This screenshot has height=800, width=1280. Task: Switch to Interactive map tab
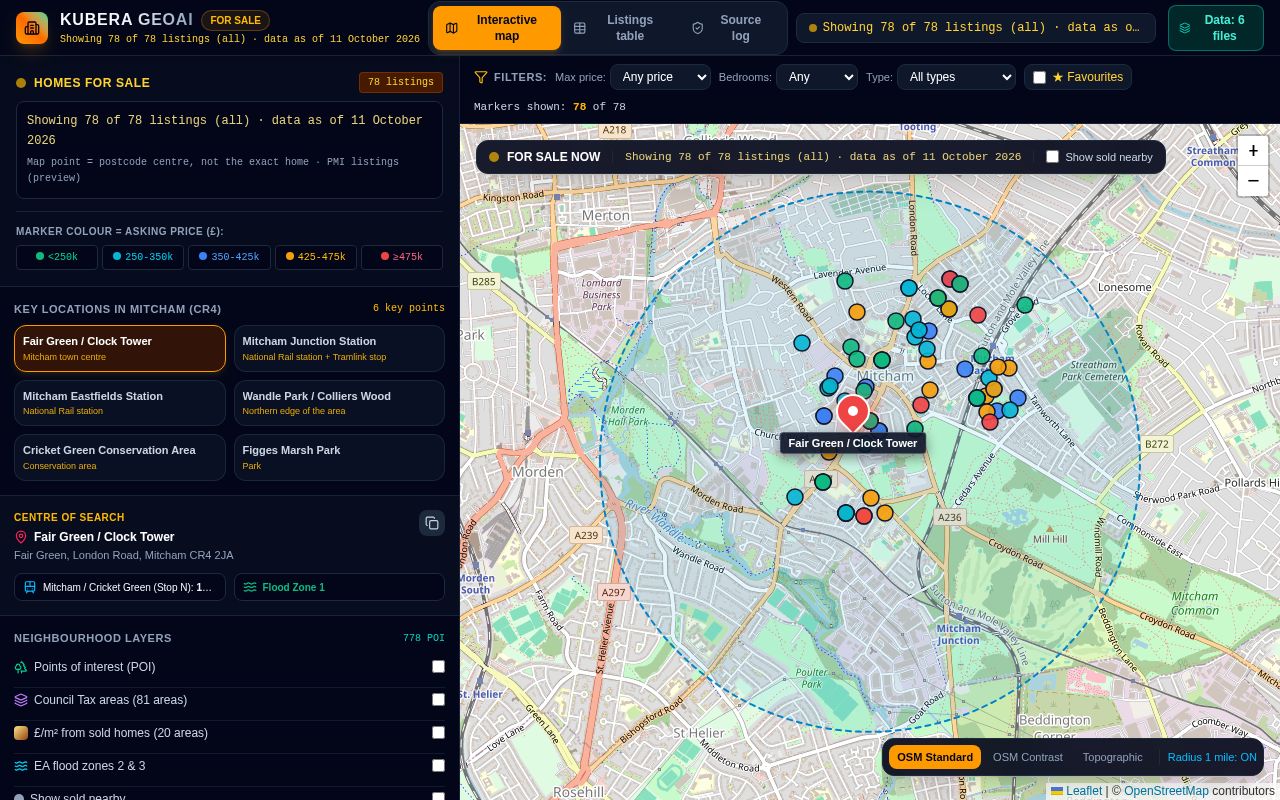coord(497,28)
